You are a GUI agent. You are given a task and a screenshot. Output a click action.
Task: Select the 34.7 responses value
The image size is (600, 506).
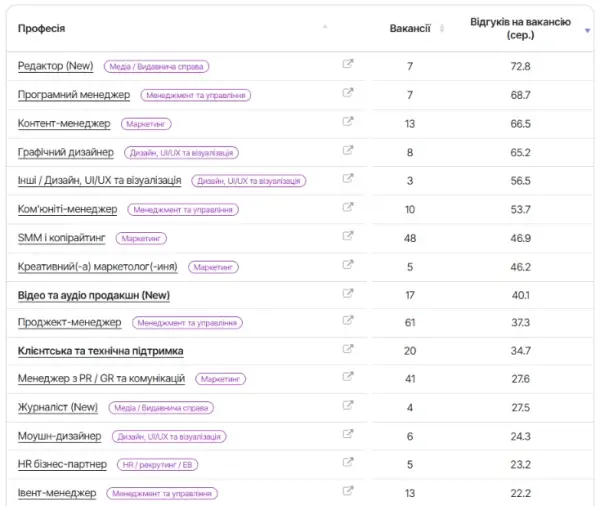[x=520, y=351]
